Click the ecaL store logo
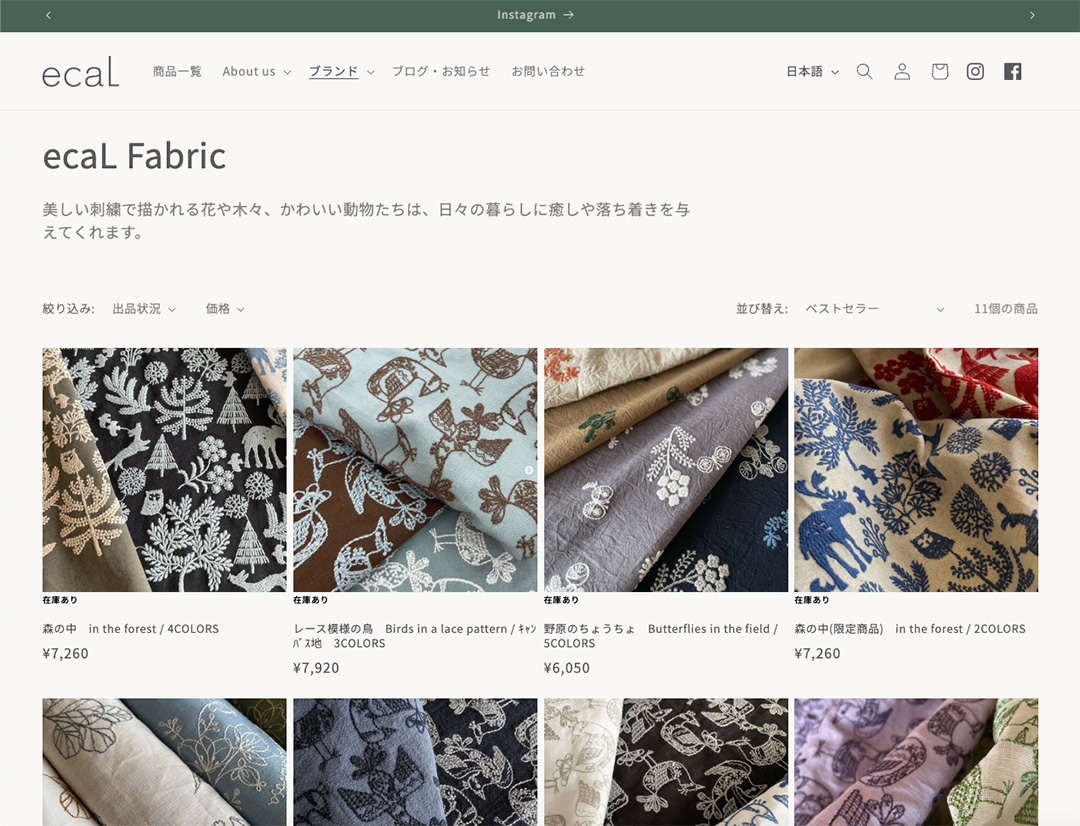1080x826 pixels. pos(80,71)
